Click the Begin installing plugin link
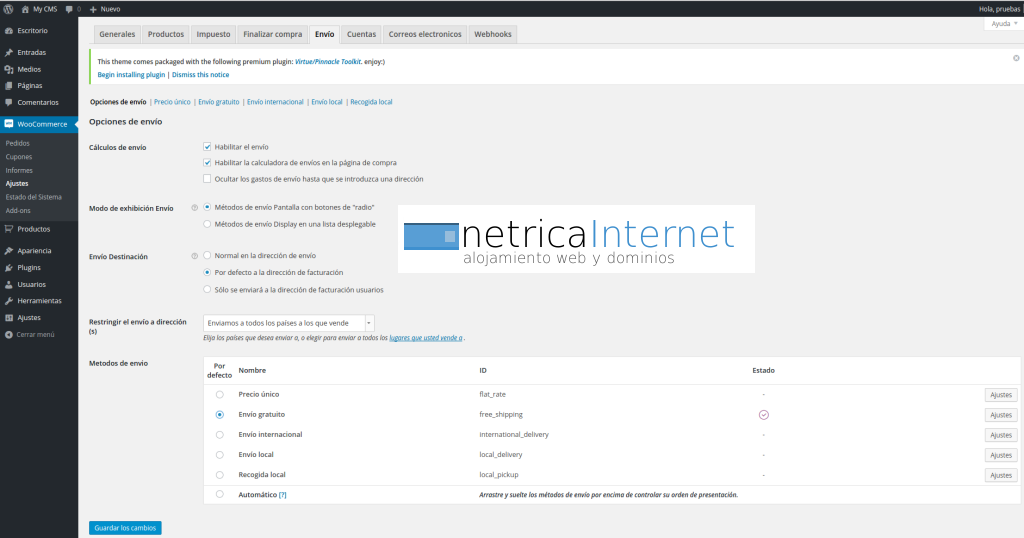The height and width of the screenshot is (538, 1024). coord(131,74)
